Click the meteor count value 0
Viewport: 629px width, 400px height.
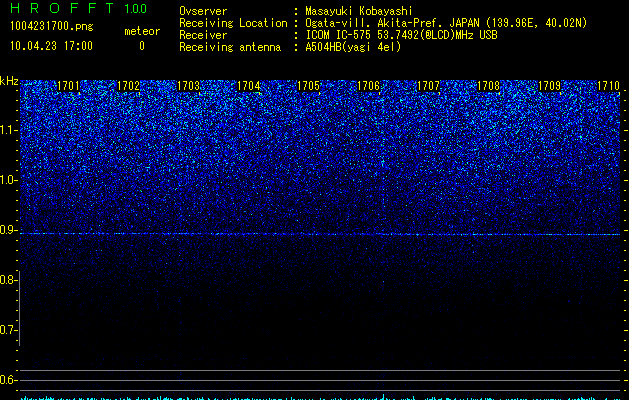142,46
